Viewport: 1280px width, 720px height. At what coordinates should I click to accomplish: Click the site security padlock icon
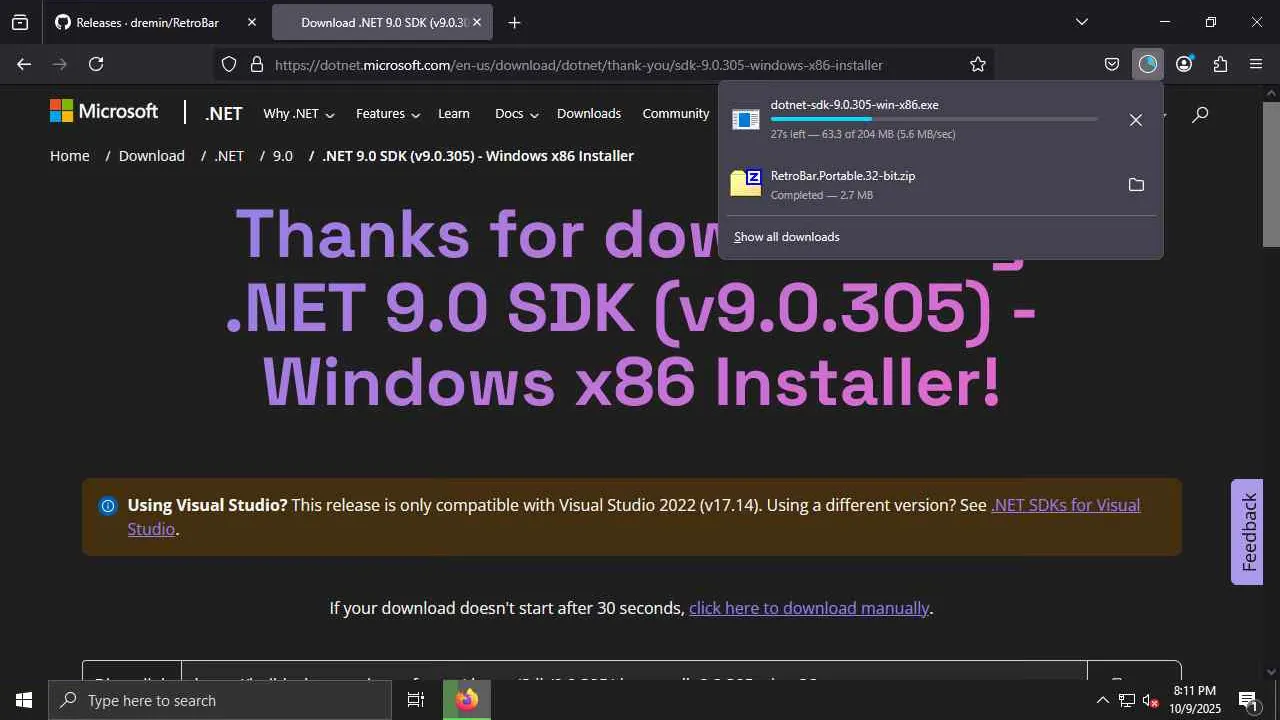(256, 64)
